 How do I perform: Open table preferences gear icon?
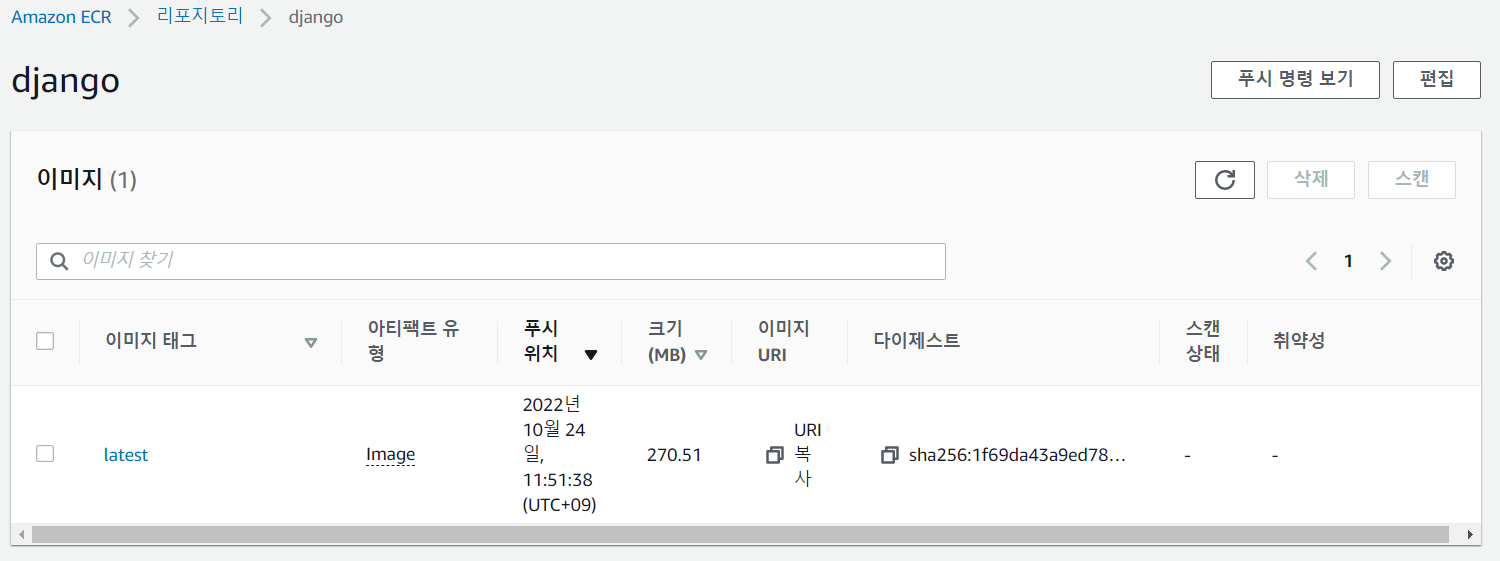click(x=1443, y=261)
